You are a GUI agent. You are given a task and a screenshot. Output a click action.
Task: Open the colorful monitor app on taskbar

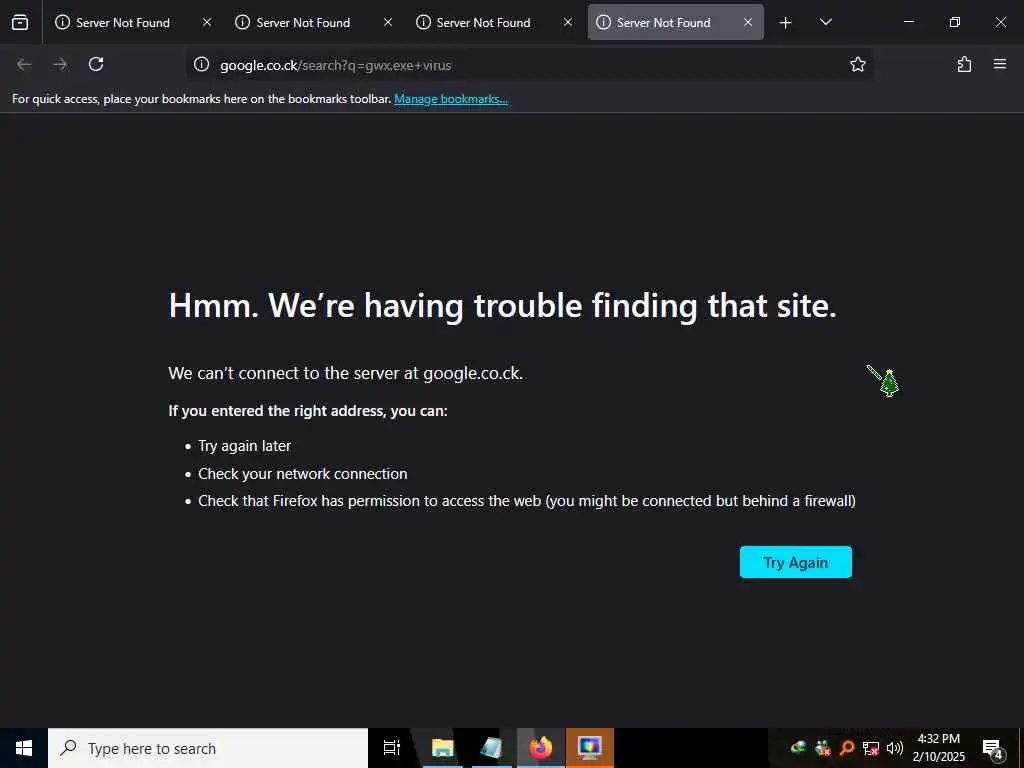pyautogui.click(x=590, y=748)
